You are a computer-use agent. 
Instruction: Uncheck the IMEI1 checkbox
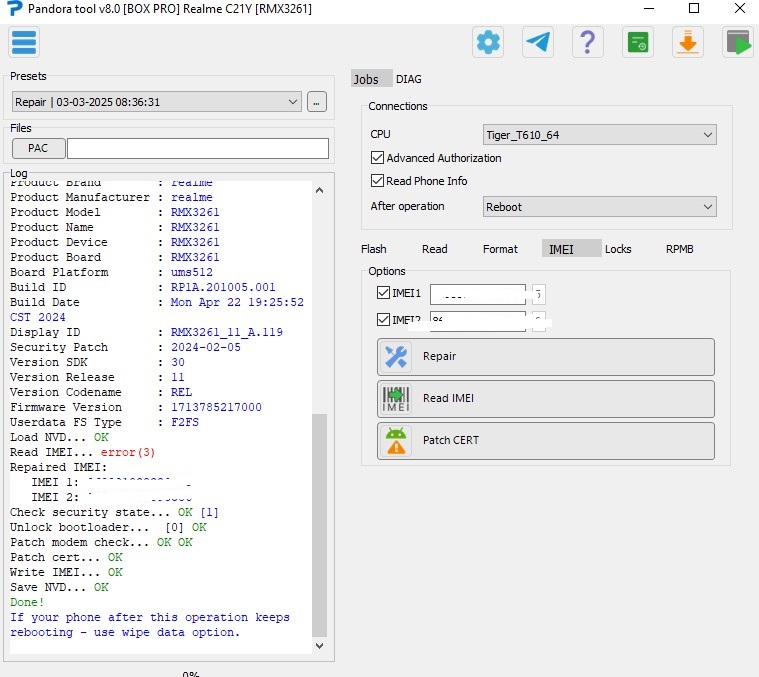[x=383, y=292]
